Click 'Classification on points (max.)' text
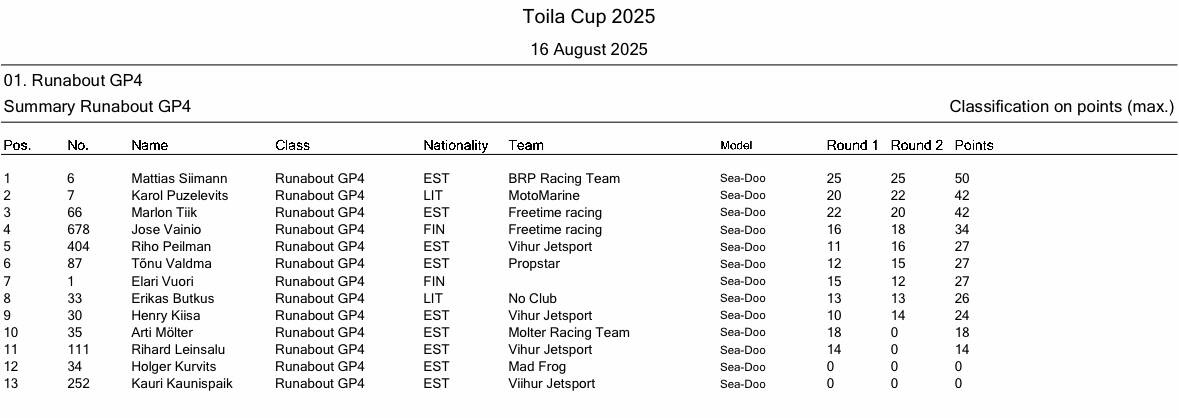 pyautogui.click(x=1061, y=106)
